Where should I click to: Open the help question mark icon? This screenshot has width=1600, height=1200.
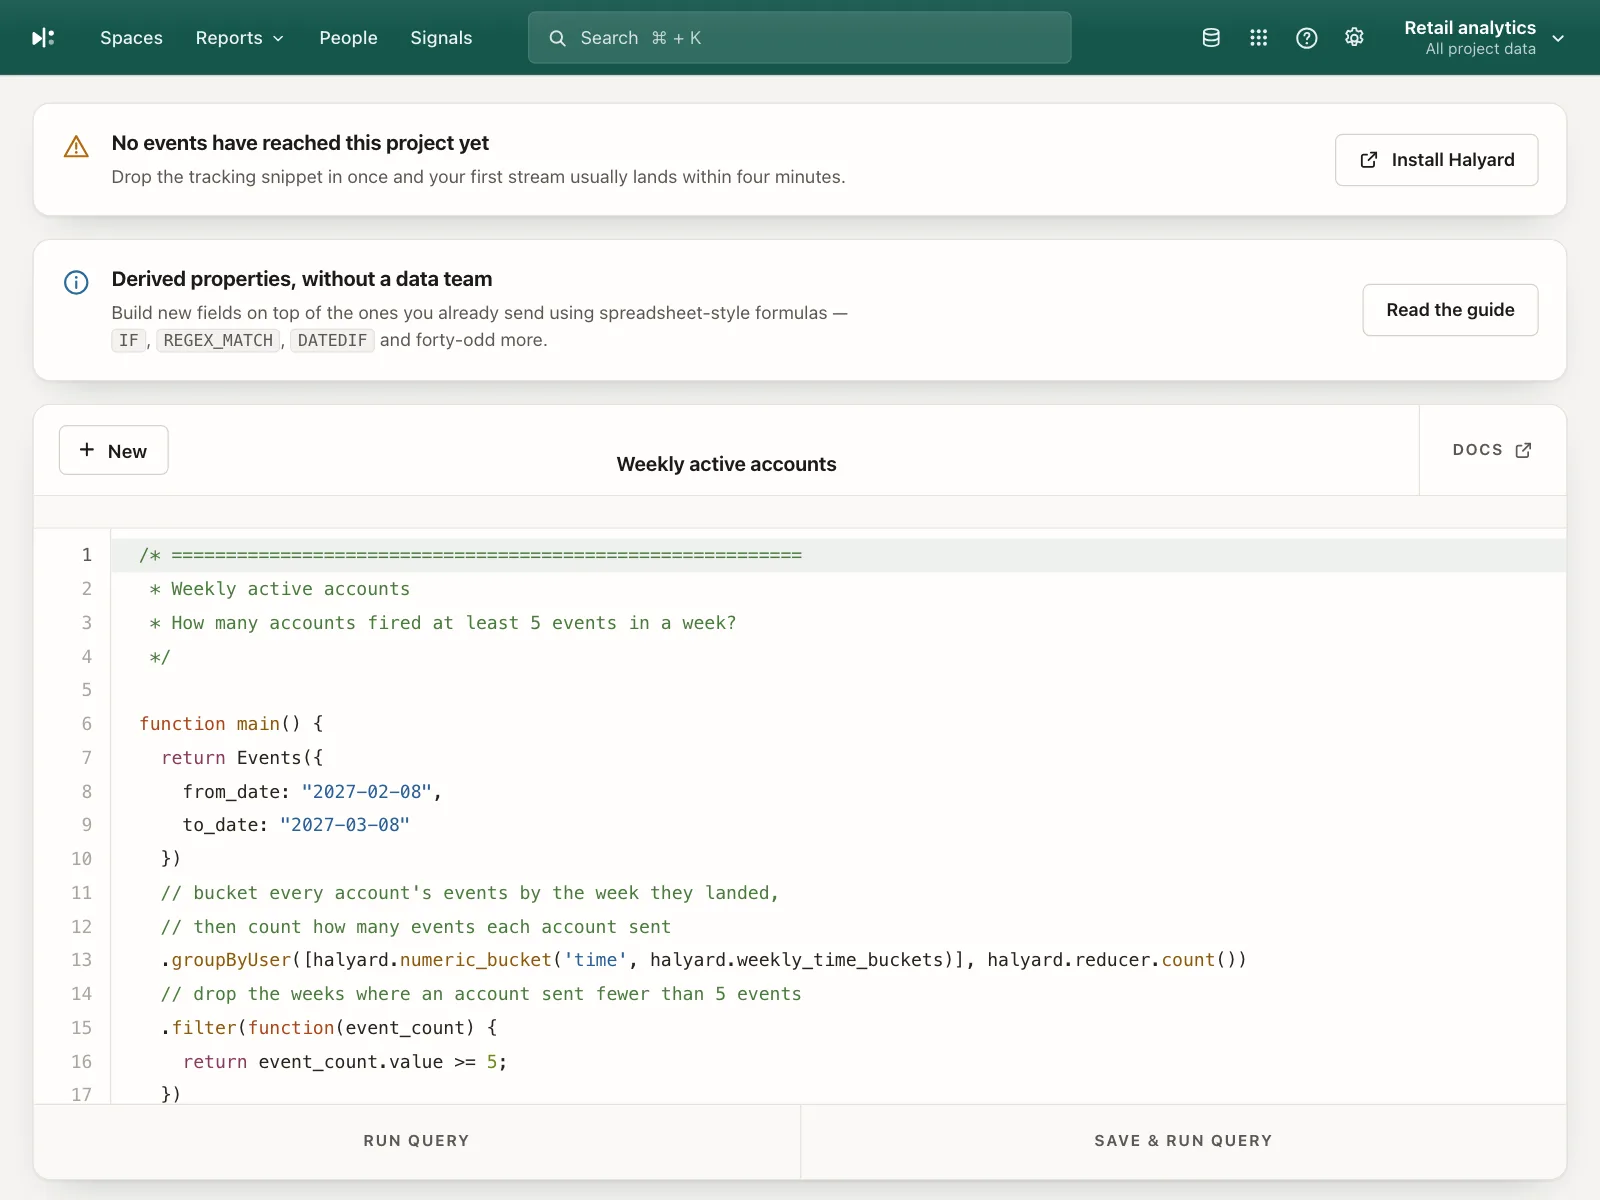[1307, 38]
